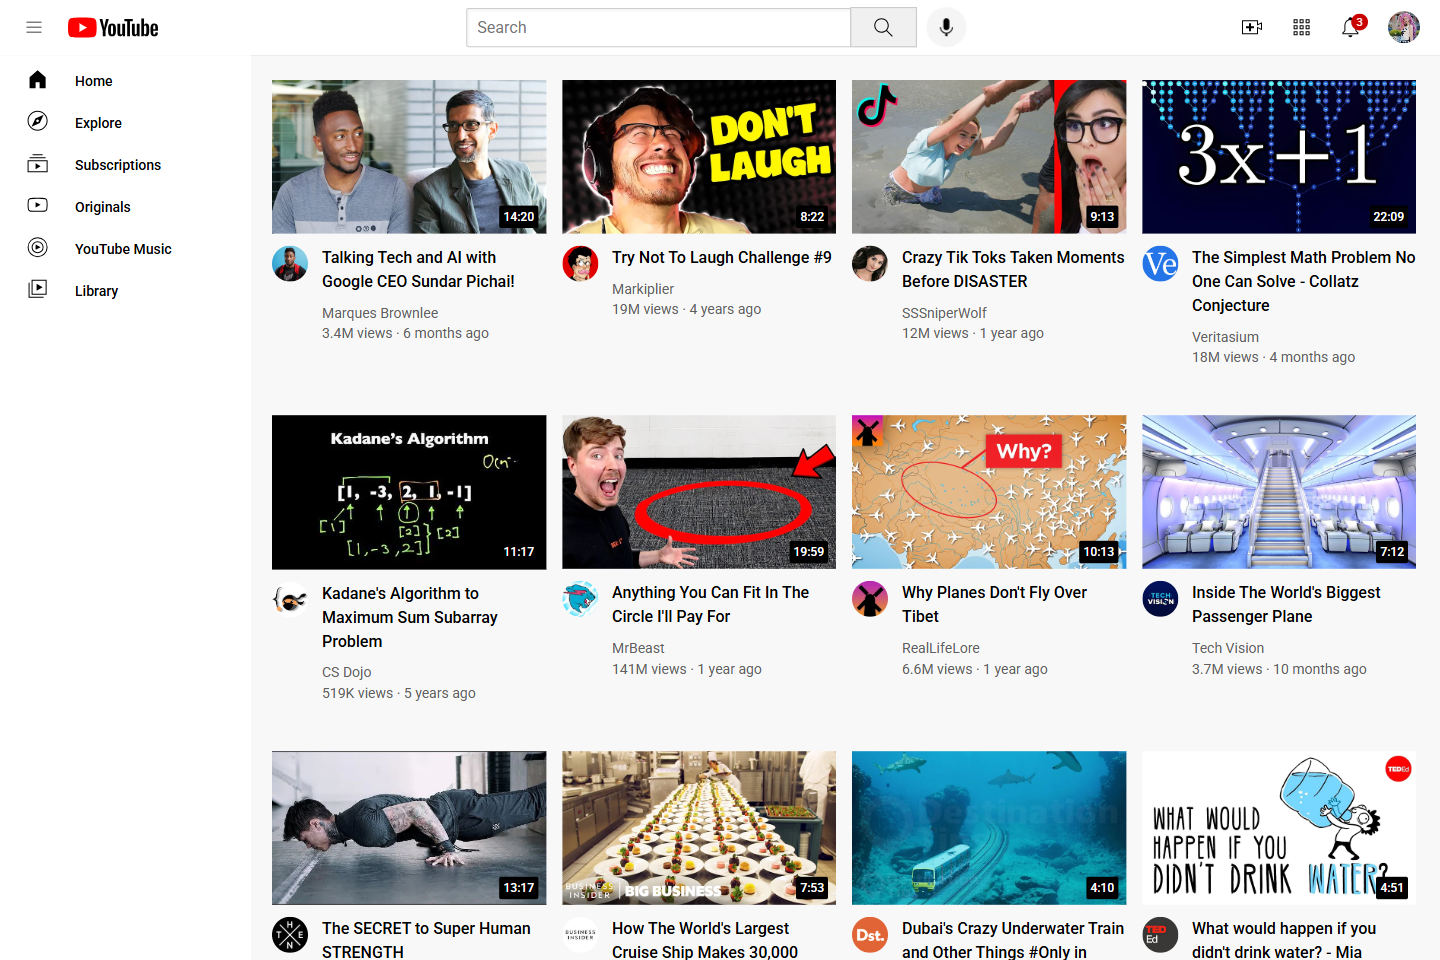This screenshot has height=960, width=1440.
Task: Click the YouTube logo
Action: 113,28
